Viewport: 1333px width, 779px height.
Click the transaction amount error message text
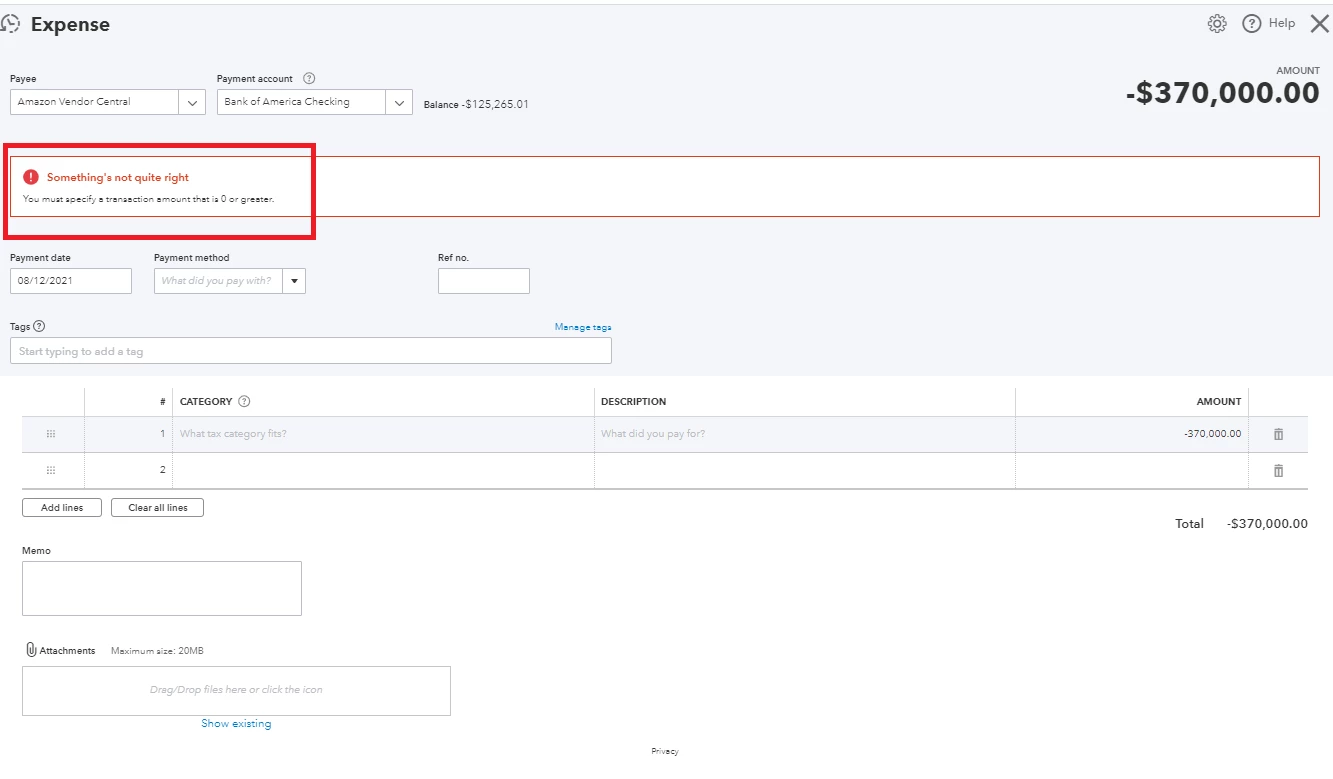149,199
